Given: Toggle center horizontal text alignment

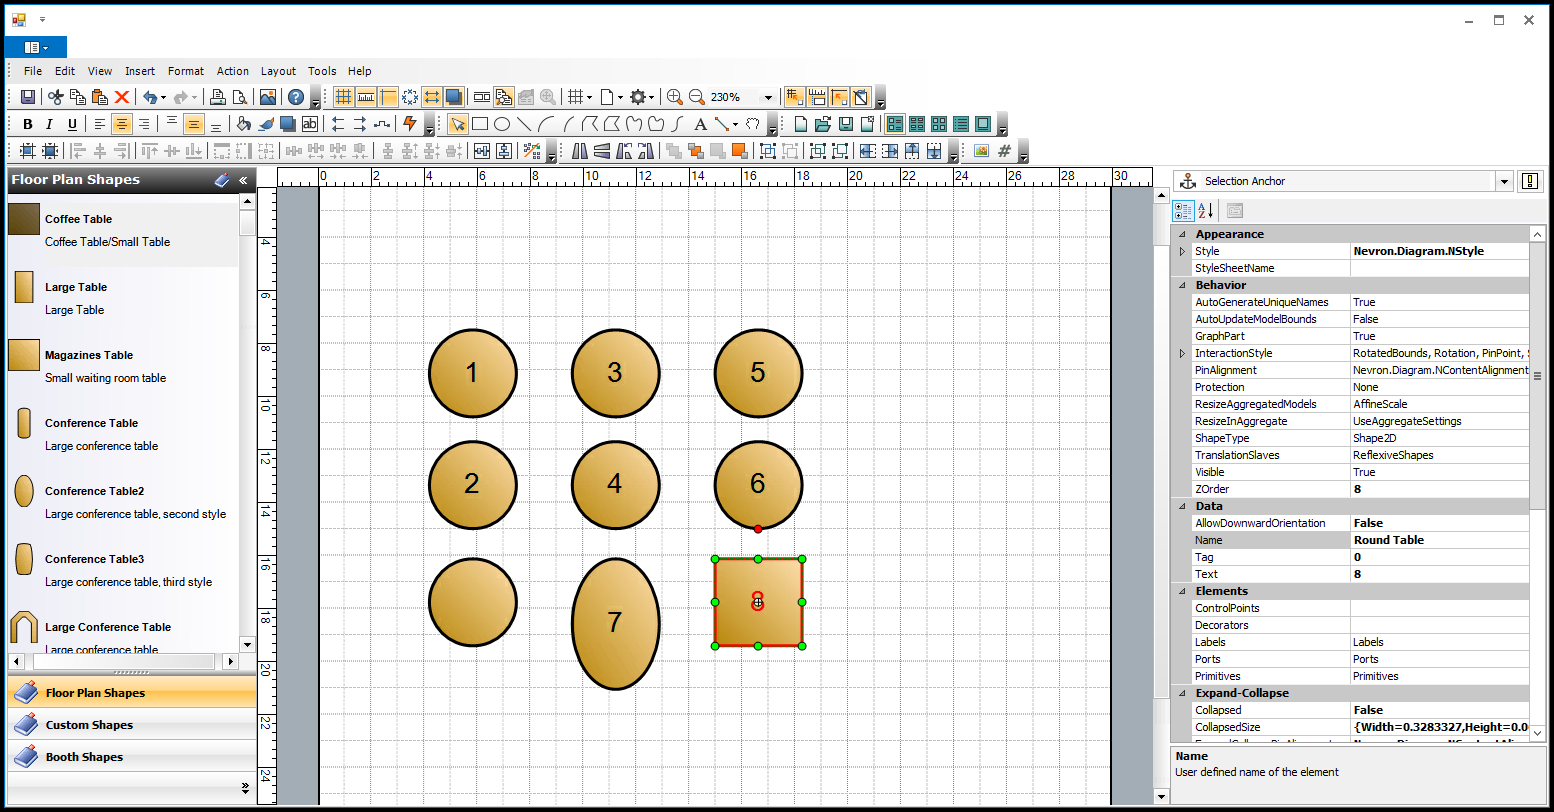Looking at the screenshot, I should [121, 124].
